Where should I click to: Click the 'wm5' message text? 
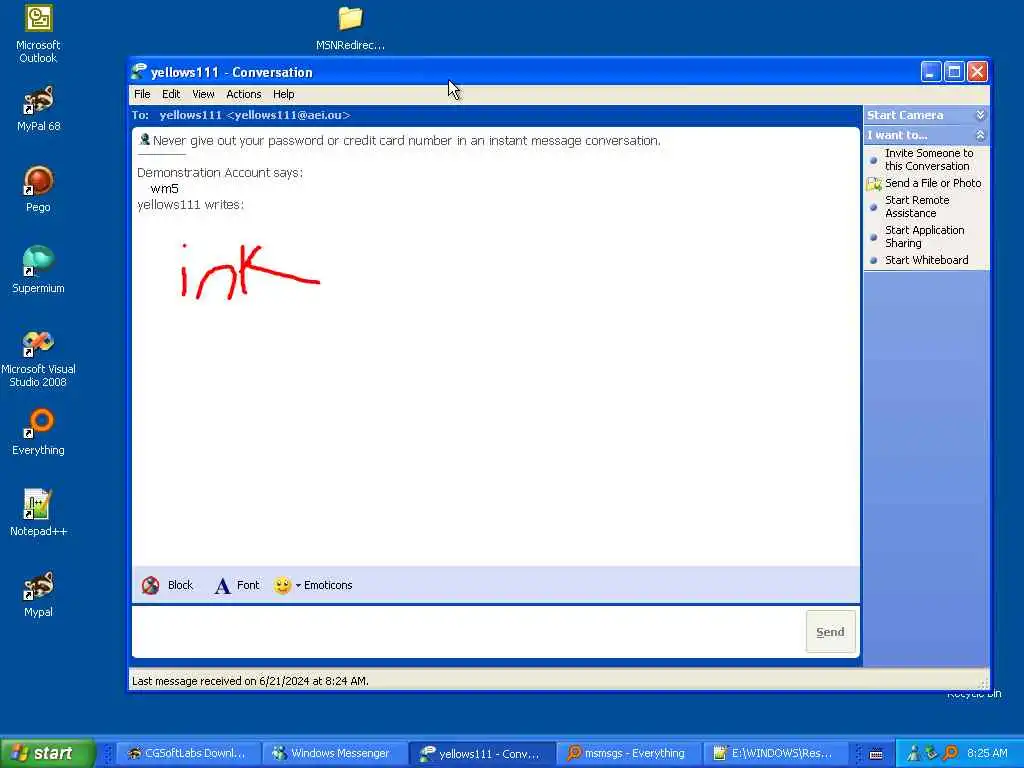coord(165,189)
